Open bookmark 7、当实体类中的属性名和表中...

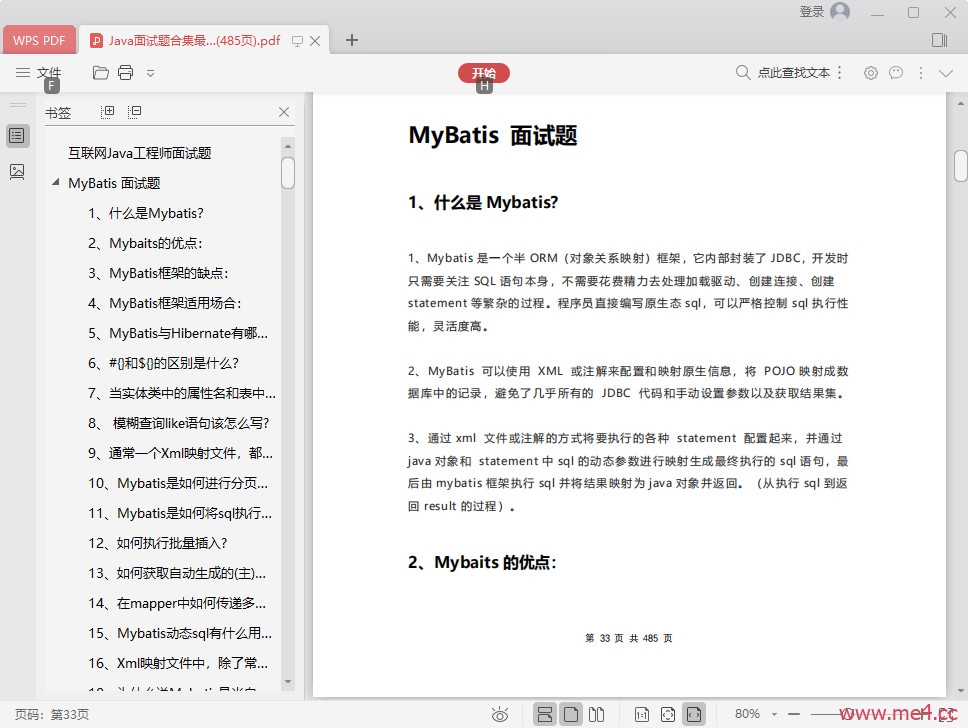coord(182,393)
